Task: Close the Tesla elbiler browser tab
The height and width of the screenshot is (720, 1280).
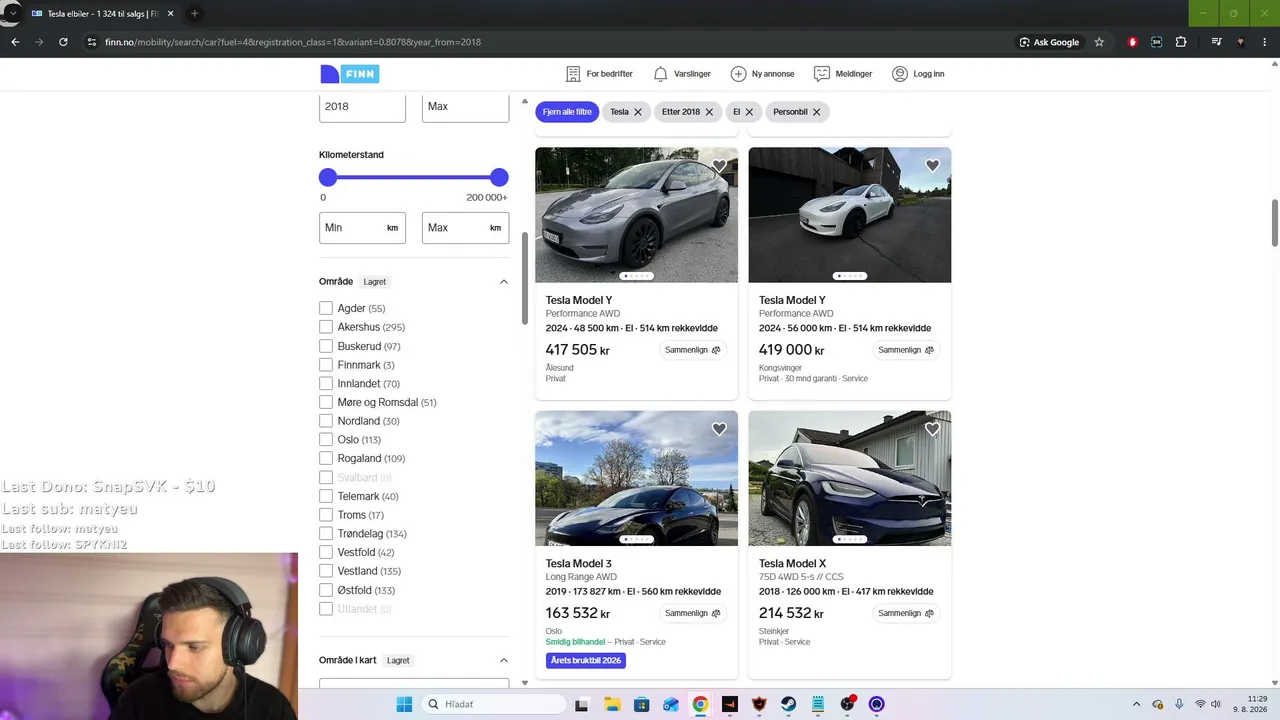Action: [x=170, y=14]
